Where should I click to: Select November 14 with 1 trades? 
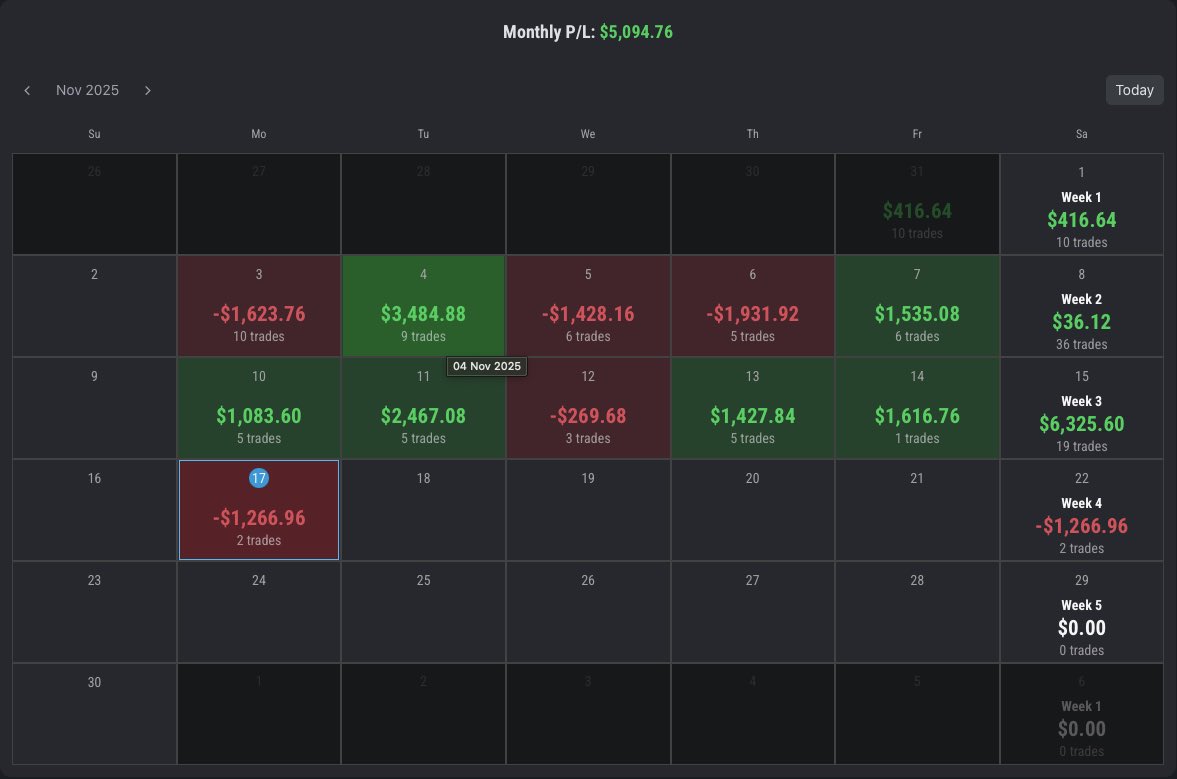pos(917,407)
